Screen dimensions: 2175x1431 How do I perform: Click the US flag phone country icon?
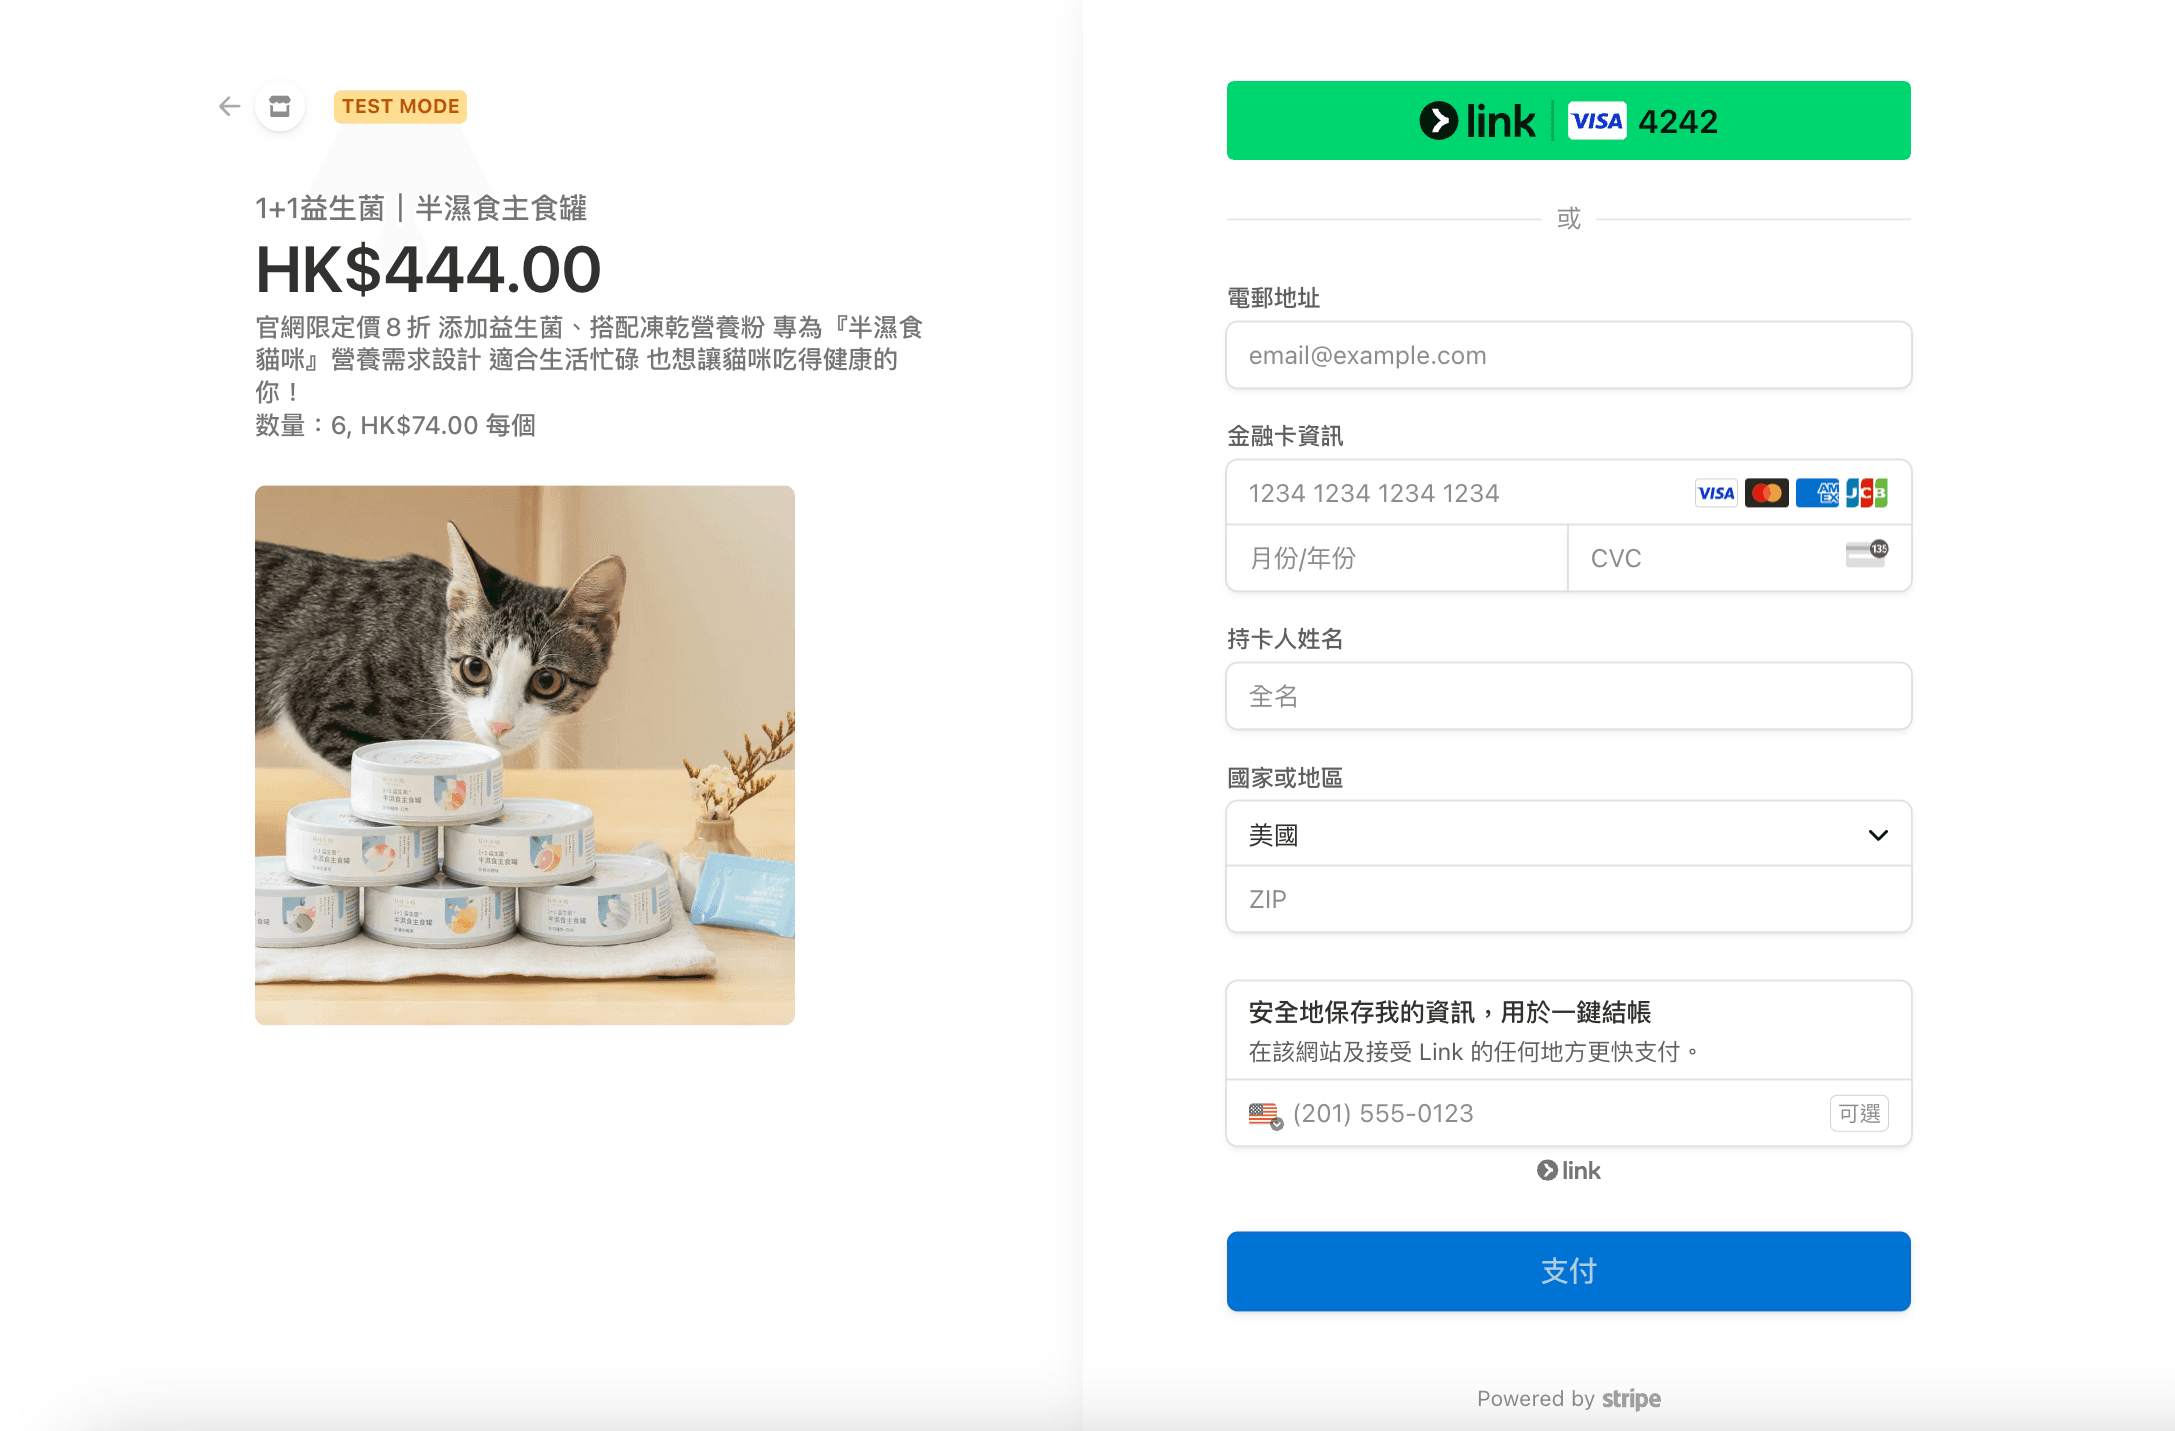point(1265,1114)
